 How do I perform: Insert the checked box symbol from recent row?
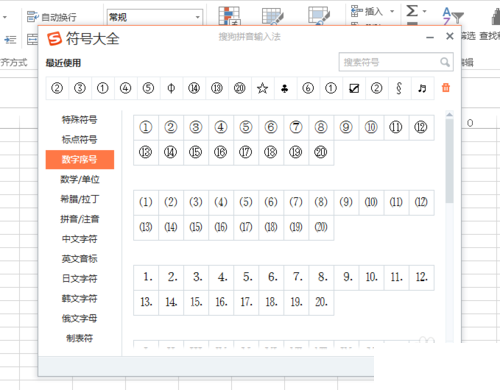tap(354, 88)
